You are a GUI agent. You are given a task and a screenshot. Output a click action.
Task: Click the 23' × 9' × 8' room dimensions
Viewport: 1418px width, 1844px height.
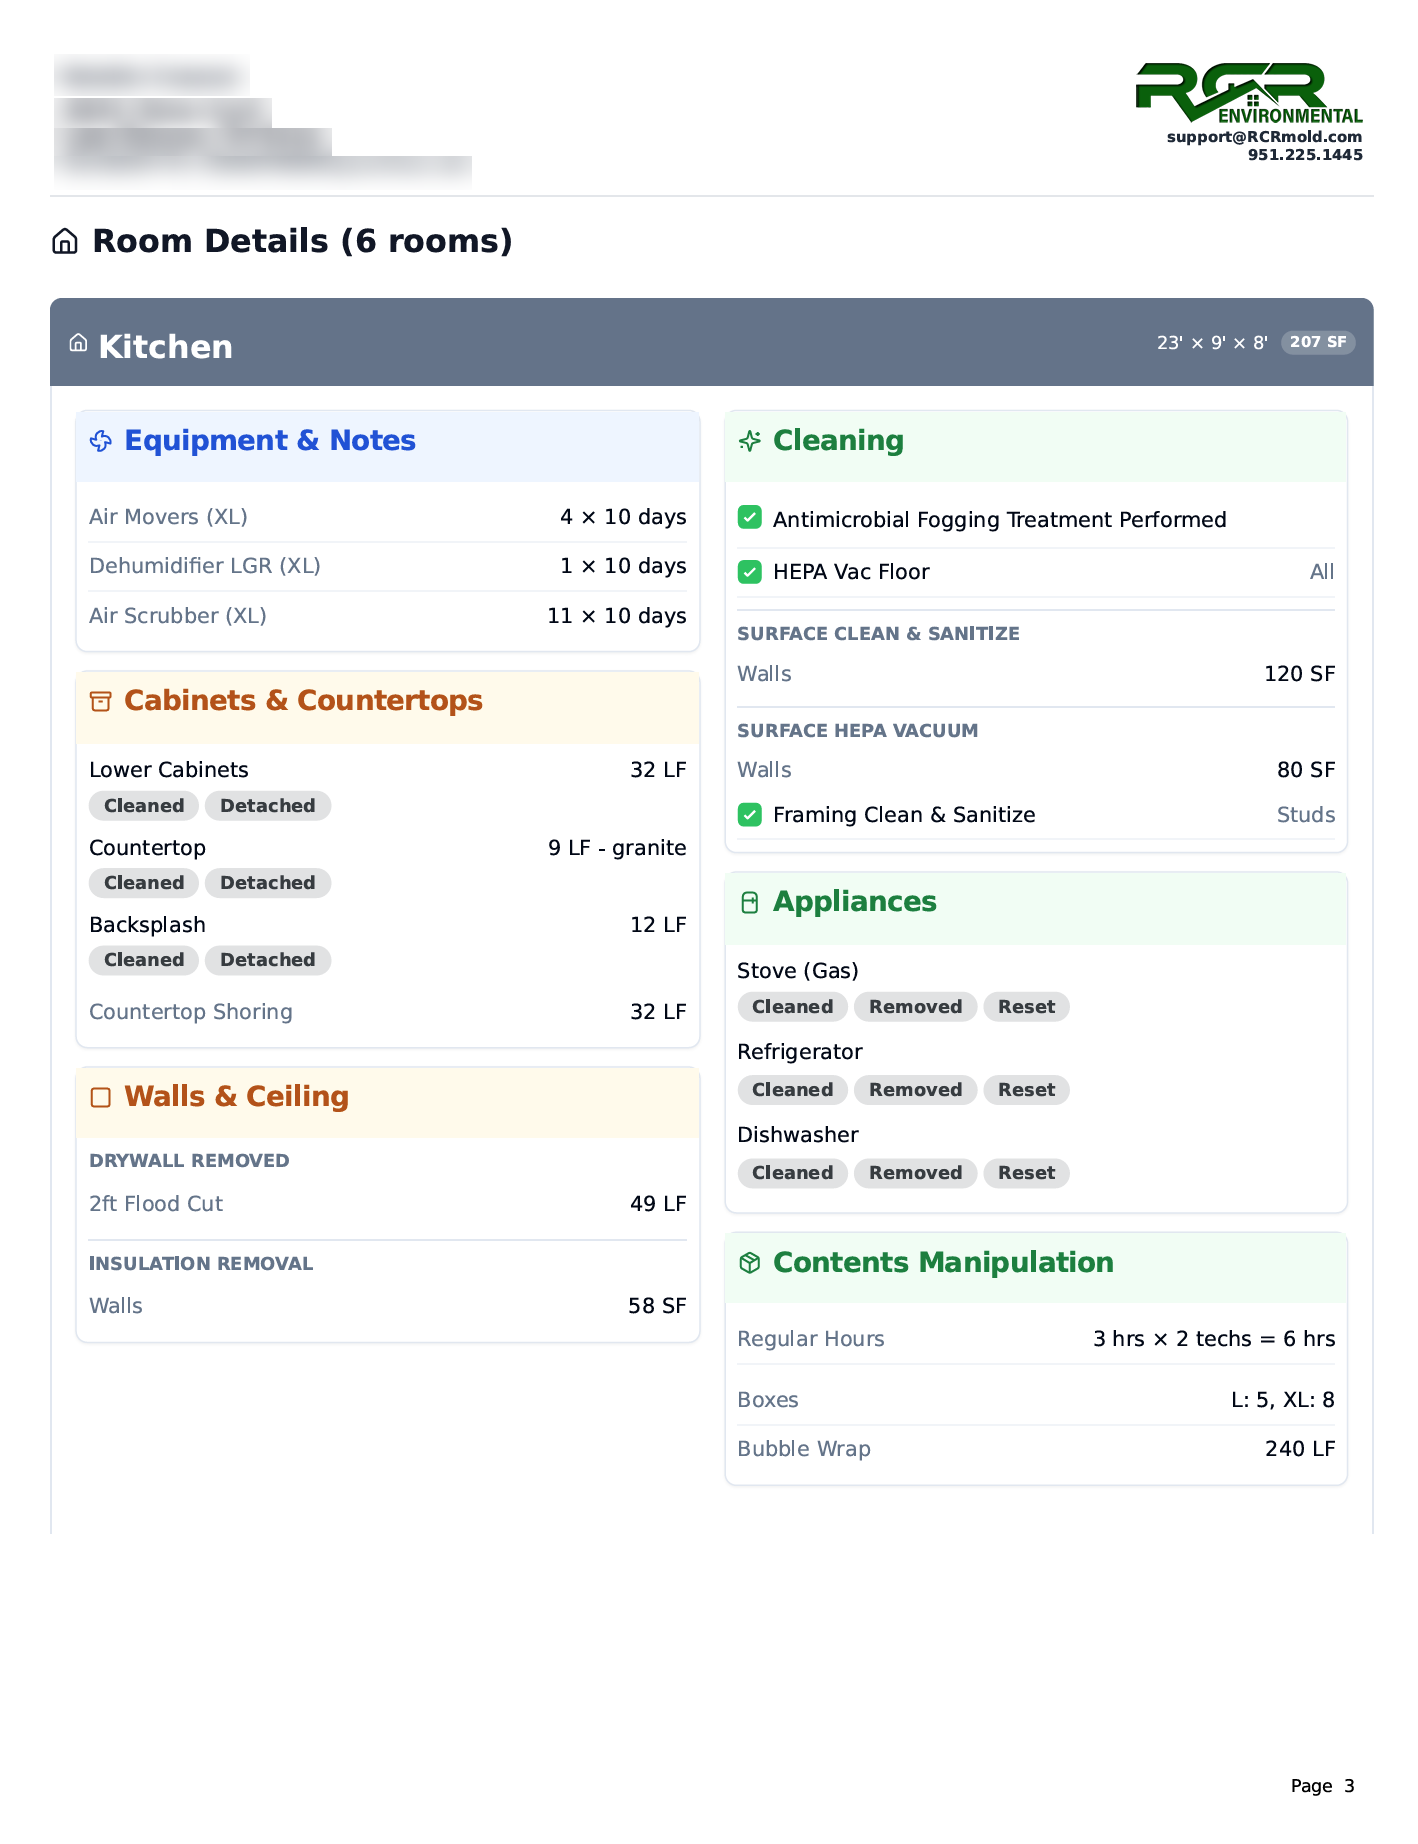pyautogui.click(x=1212, y=343)
